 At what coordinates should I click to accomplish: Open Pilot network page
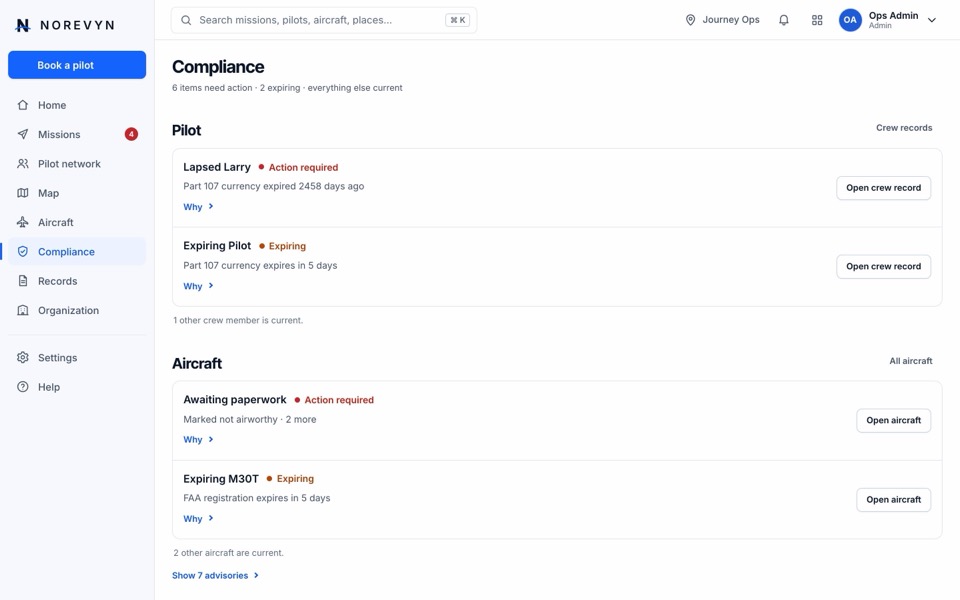pos(77,164)
